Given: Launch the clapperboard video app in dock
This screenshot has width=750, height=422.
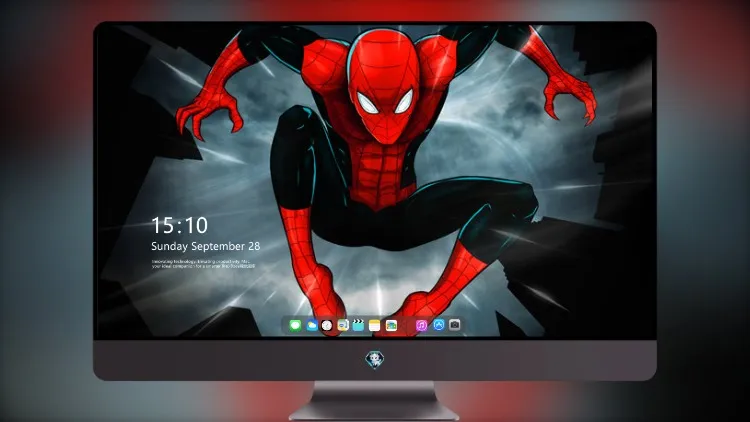Looking at the screenshot, I should click(358, 325).
